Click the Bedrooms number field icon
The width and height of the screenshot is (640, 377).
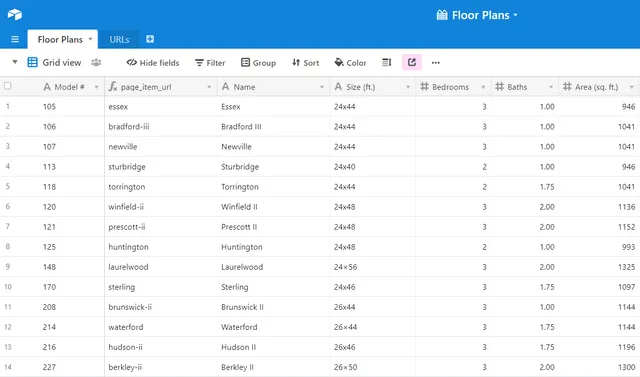click(x=424, y=86)
